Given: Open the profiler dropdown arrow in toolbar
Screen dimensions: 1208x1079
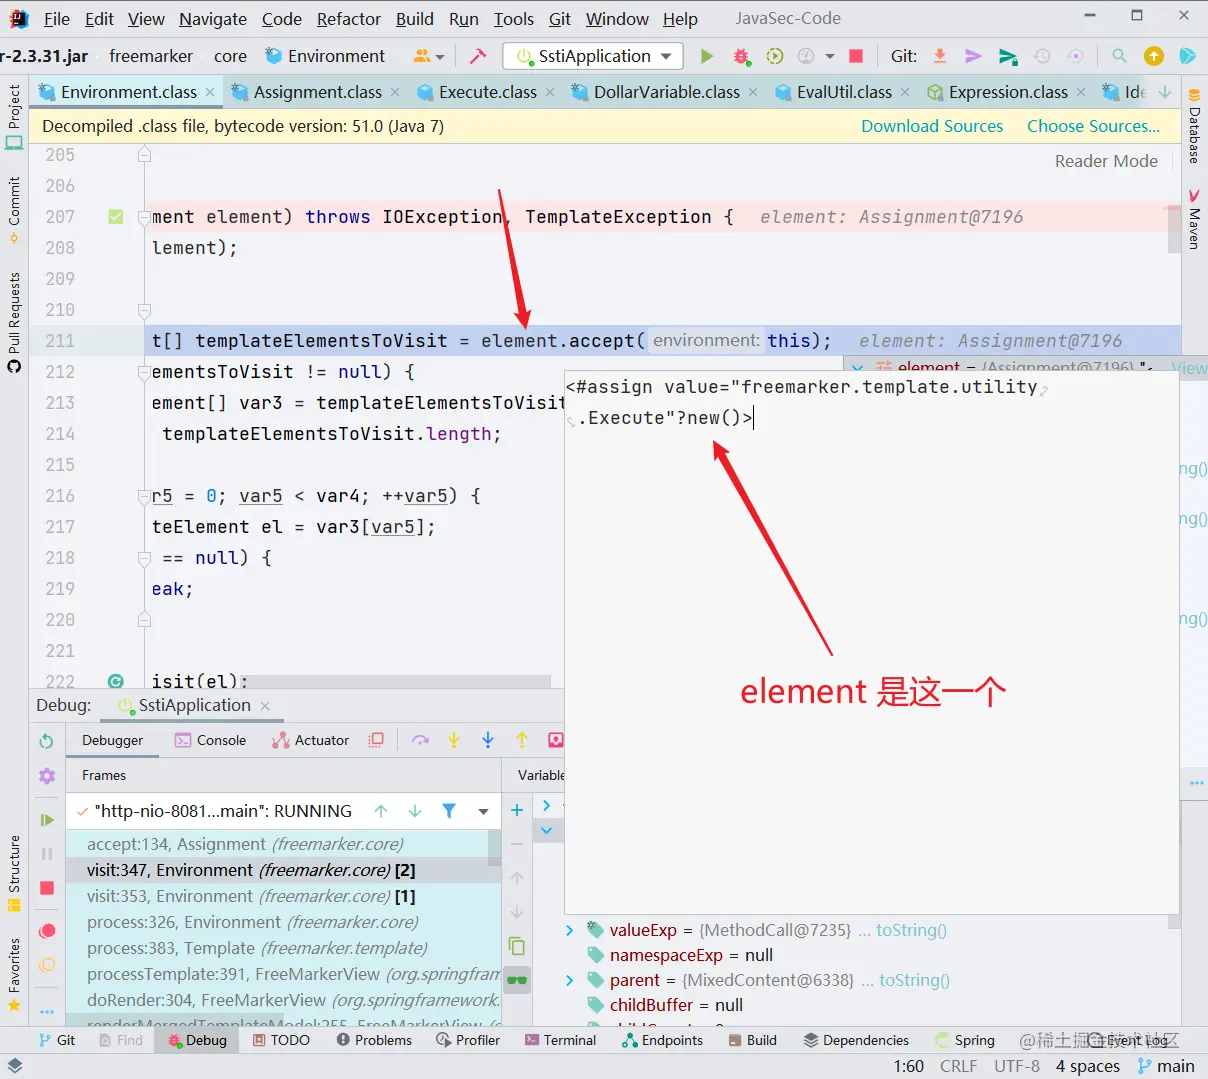Looking at the screenshot, I should (x=829, y=56).
